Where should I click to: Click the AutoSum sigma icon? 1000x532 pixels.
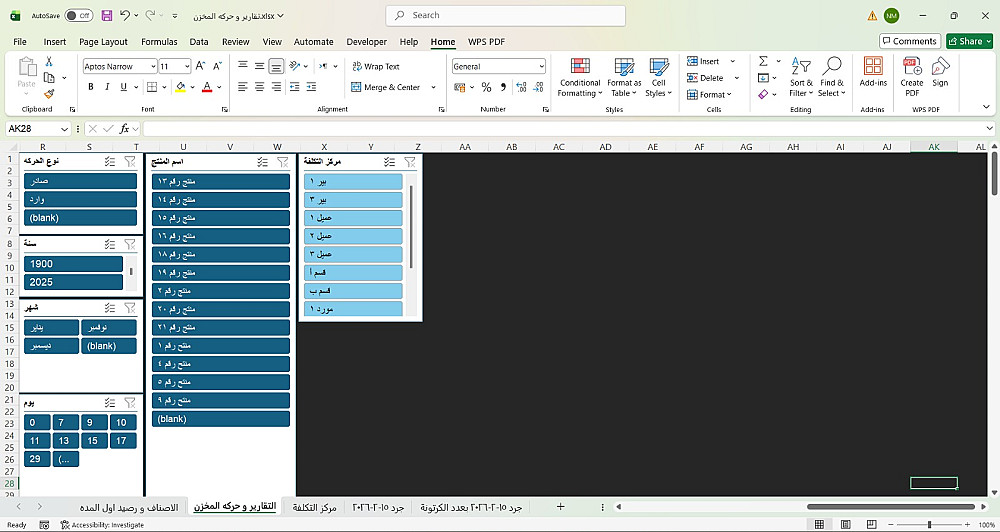(x=763, y=62)
